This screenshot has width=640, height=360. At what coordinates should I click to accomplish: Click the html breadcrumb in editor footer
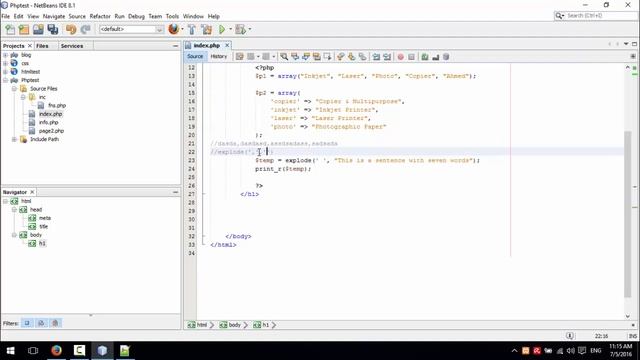coord(198,325)
